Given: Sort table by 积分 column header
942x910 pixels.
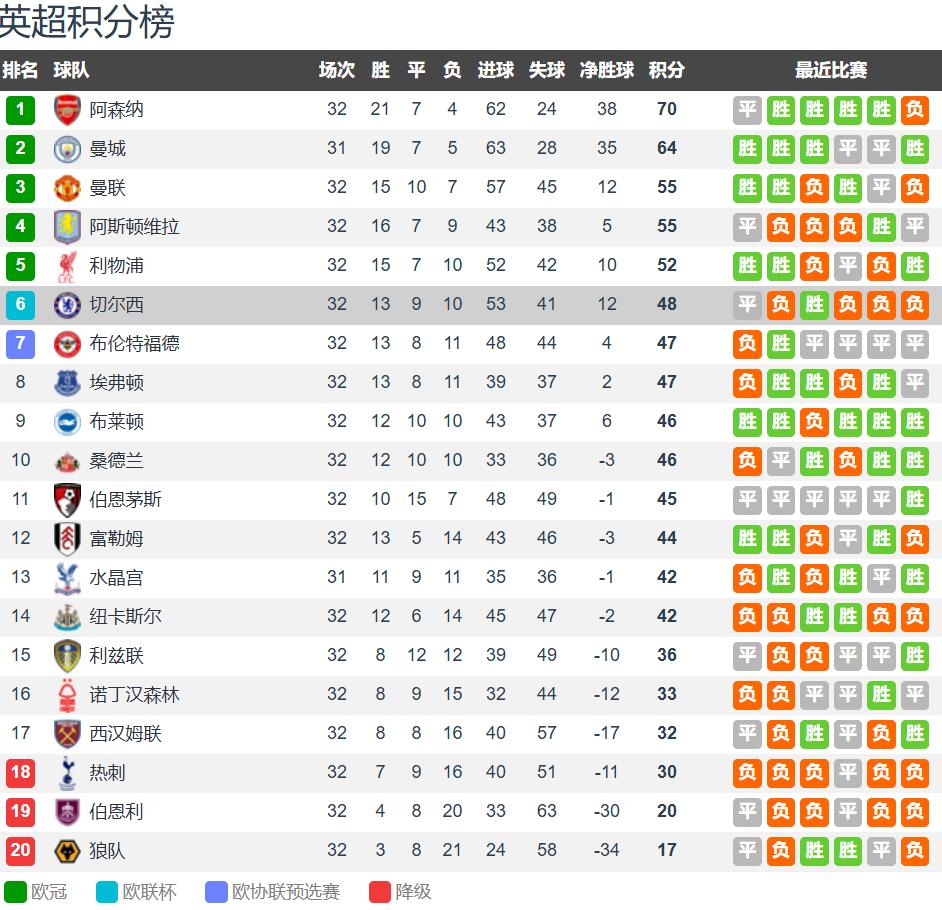Looking at the screenshot, I should point(667,71).
